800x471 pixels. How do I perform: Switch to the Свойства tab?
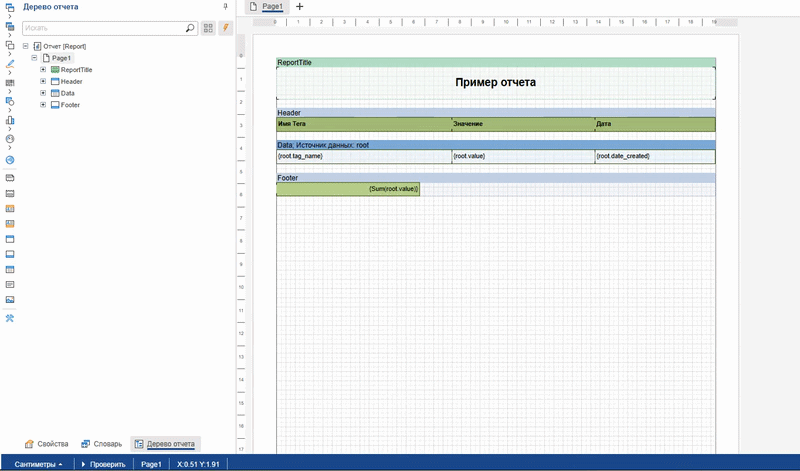tap(46, 444)
